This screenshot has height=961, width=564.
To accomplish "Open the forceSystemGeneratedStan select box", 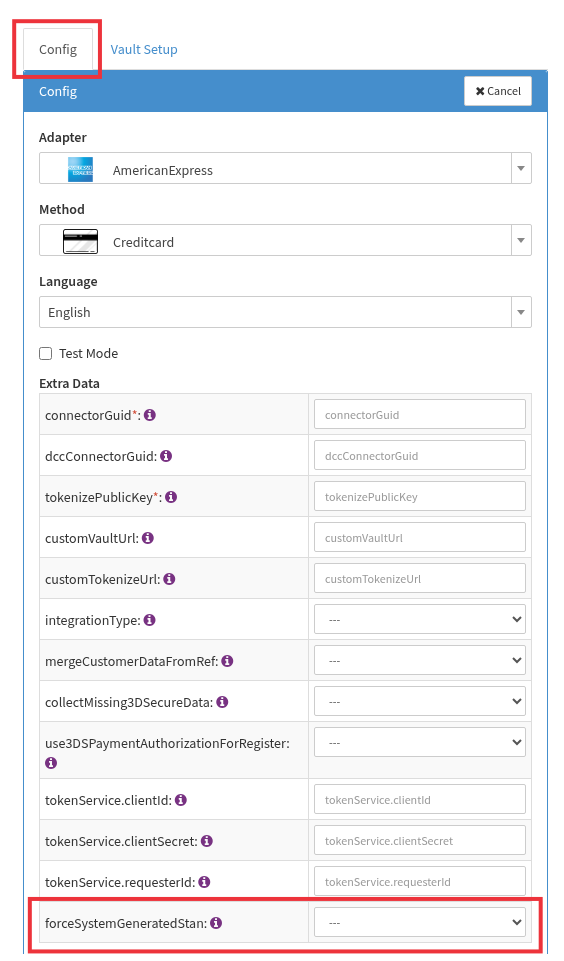I will (x=420, y=922).
